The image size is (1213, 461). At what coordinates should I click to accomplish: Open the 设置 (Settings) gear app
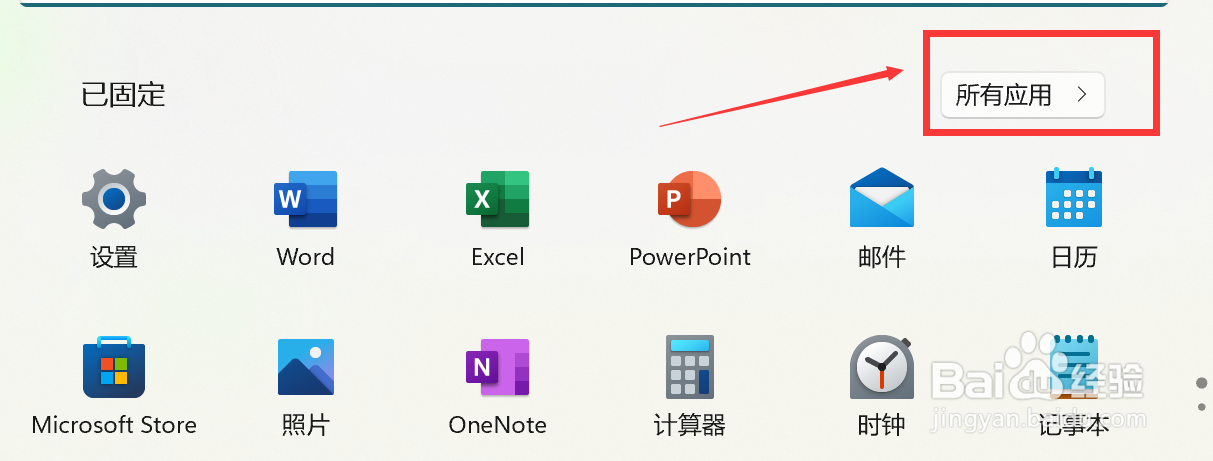pos(114,199)
